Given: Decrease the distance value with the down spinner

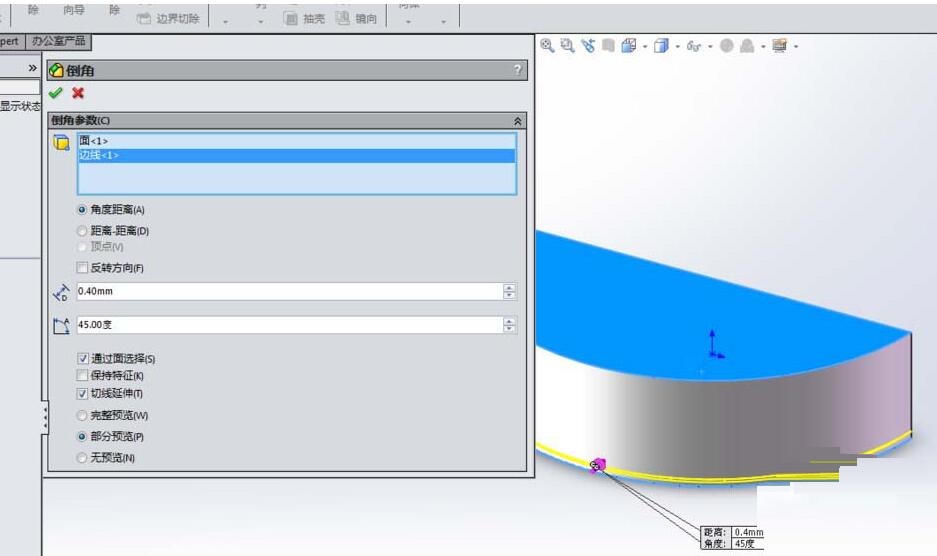Looking at the screenshot, I should pos(509,295).
